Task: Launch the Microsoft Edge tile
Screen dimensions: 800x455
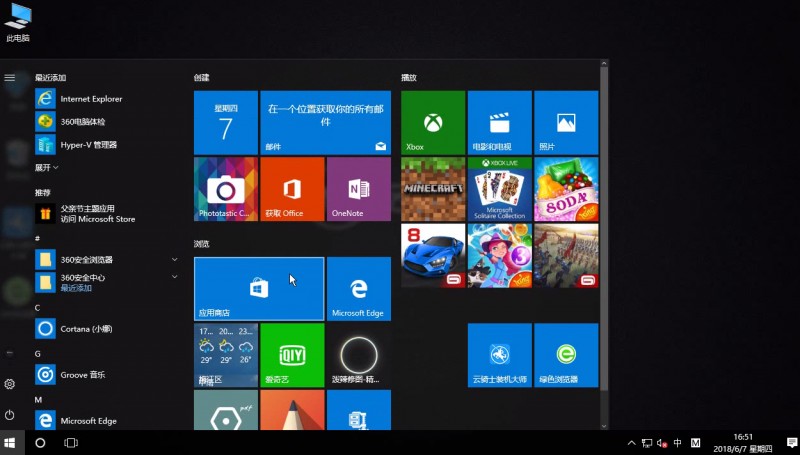Action: click(x=359, y=289)
